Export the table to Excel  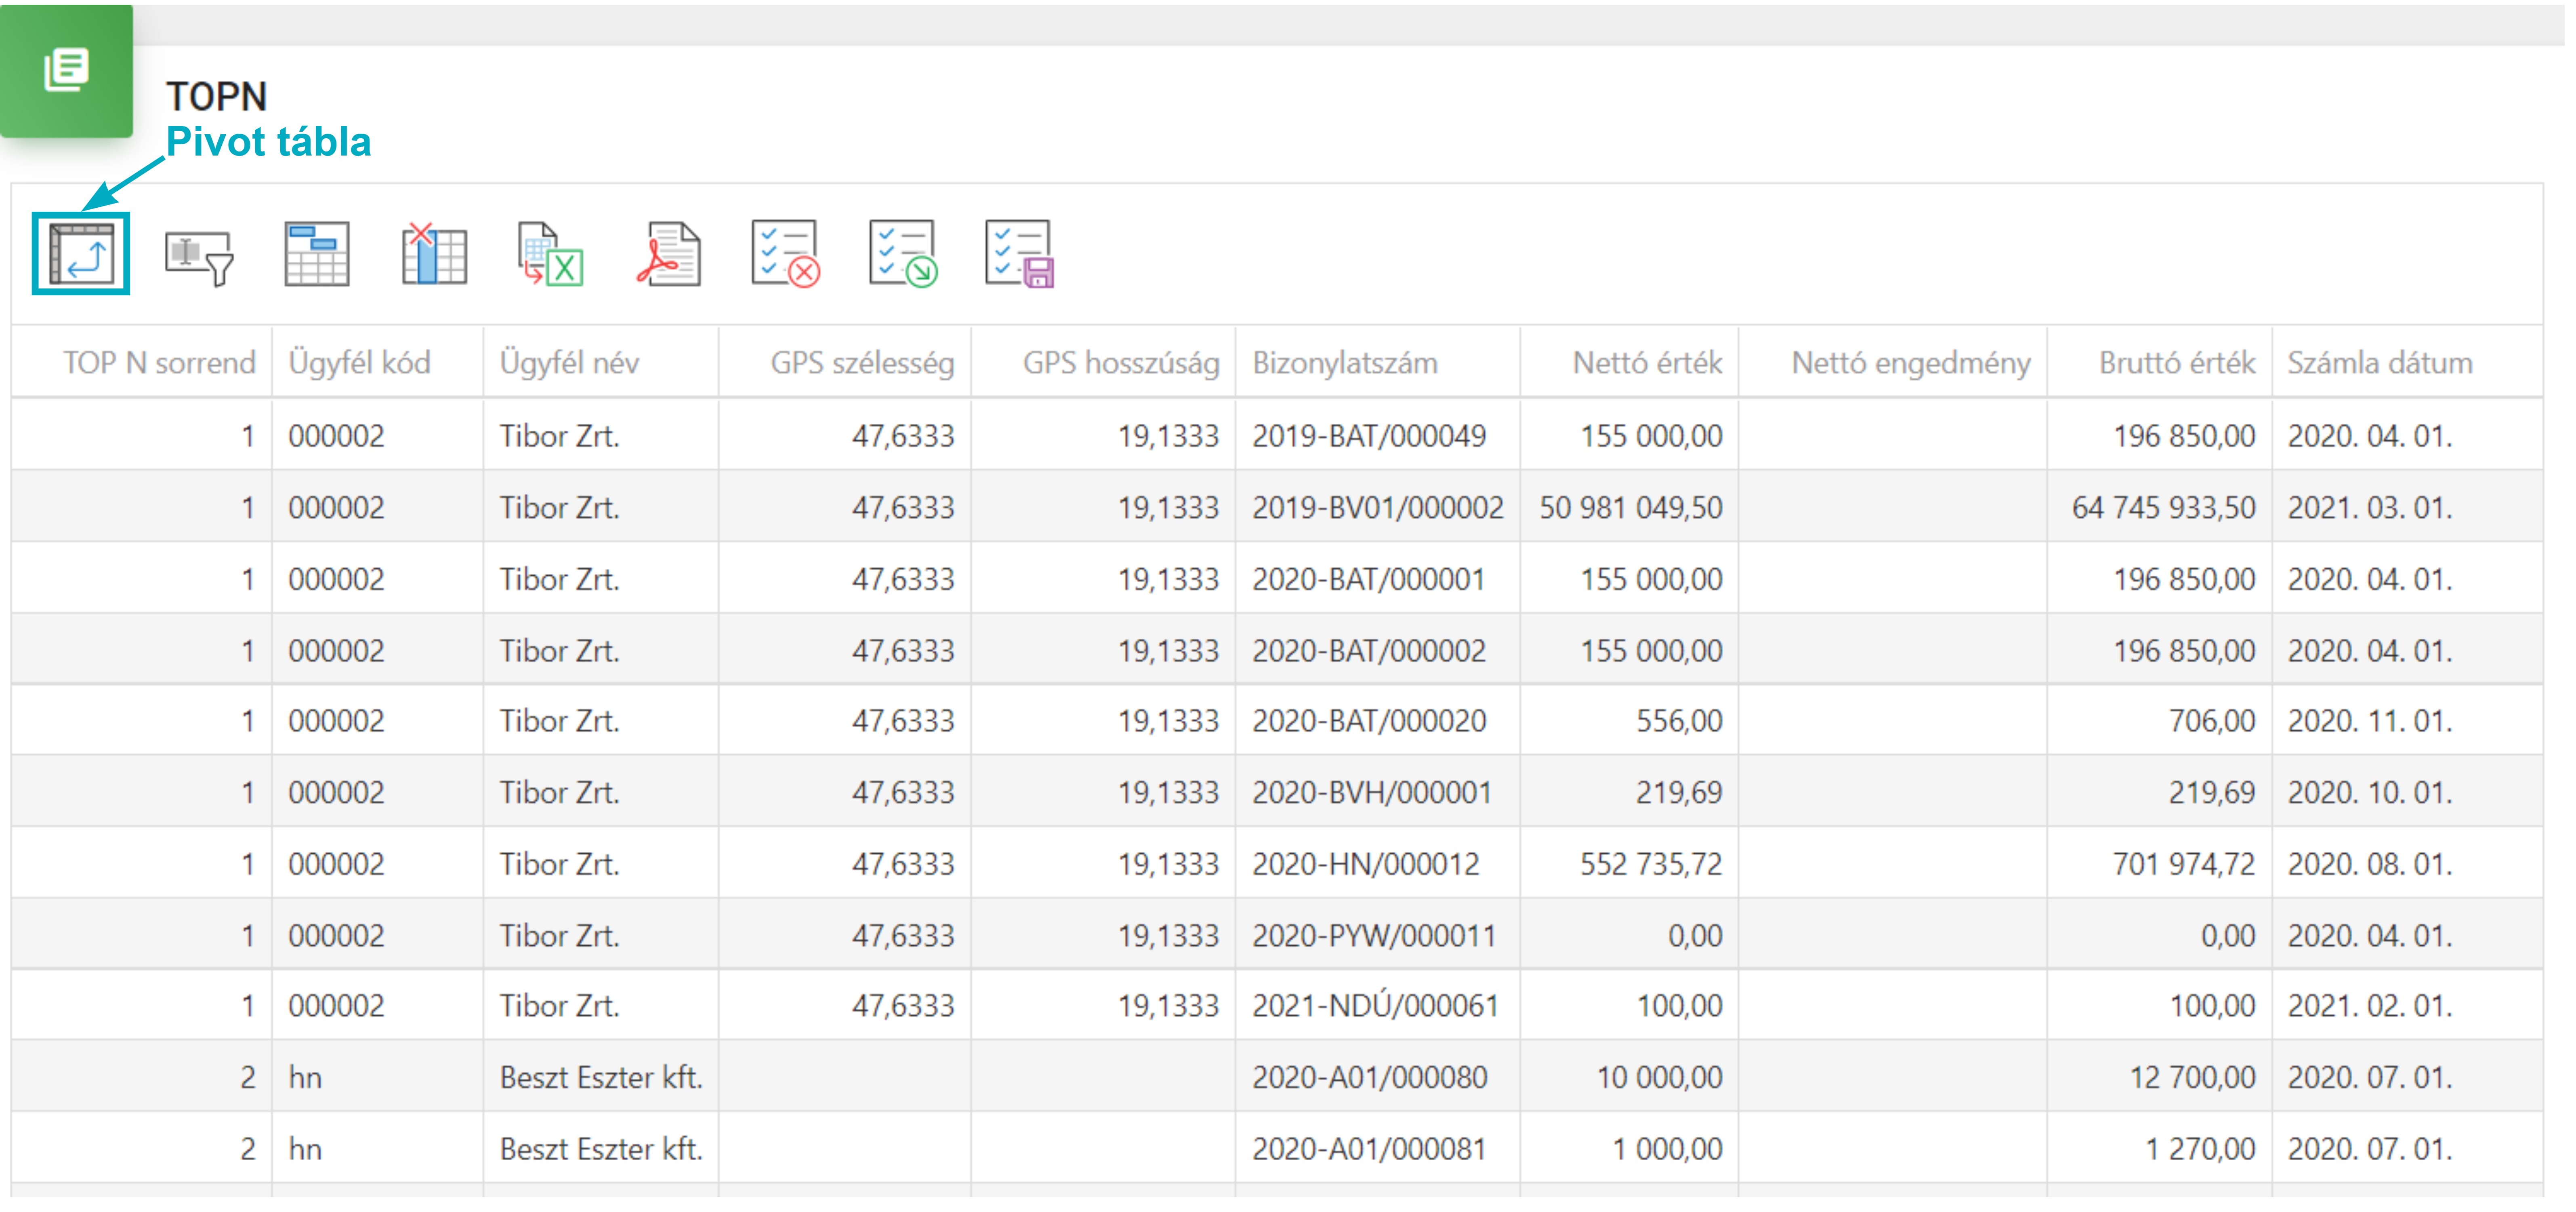(550, 254)
